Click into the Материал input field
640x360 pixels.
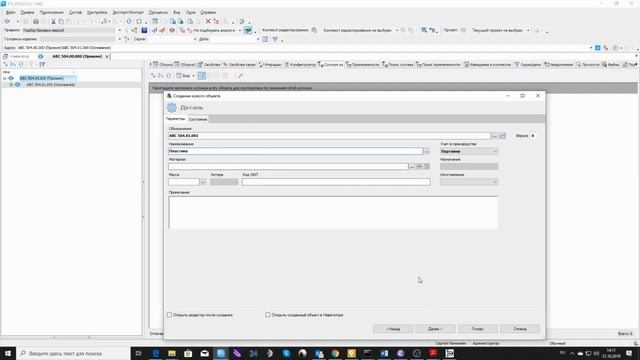[288, 167]
